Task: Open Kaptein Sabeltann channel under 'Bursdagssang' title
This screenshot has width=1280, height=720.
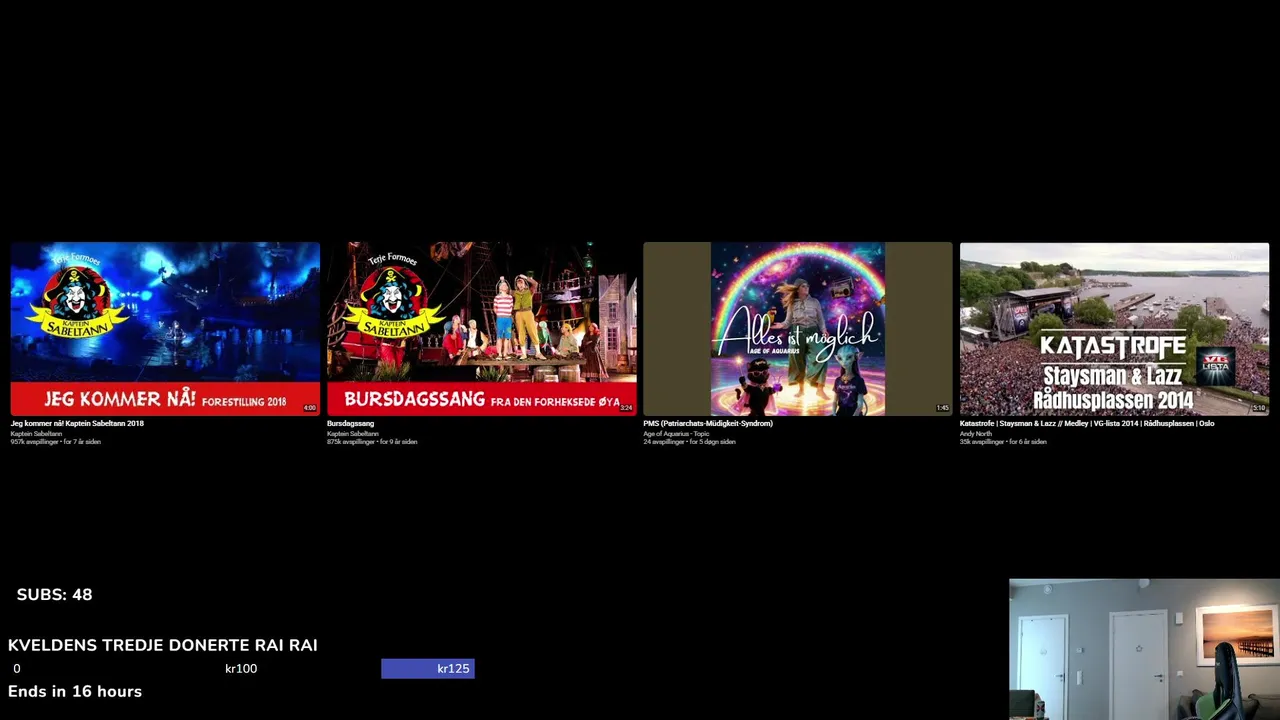Action: pos(353,434)
